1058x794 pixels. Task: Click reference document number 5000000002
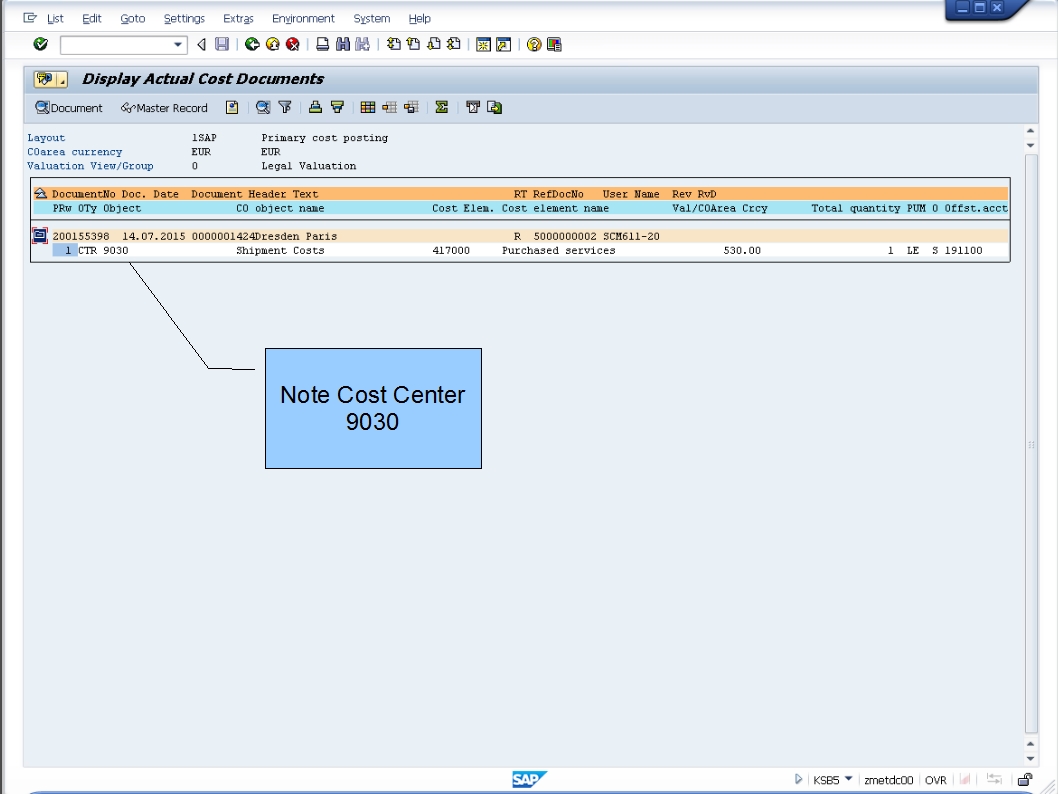565,236
